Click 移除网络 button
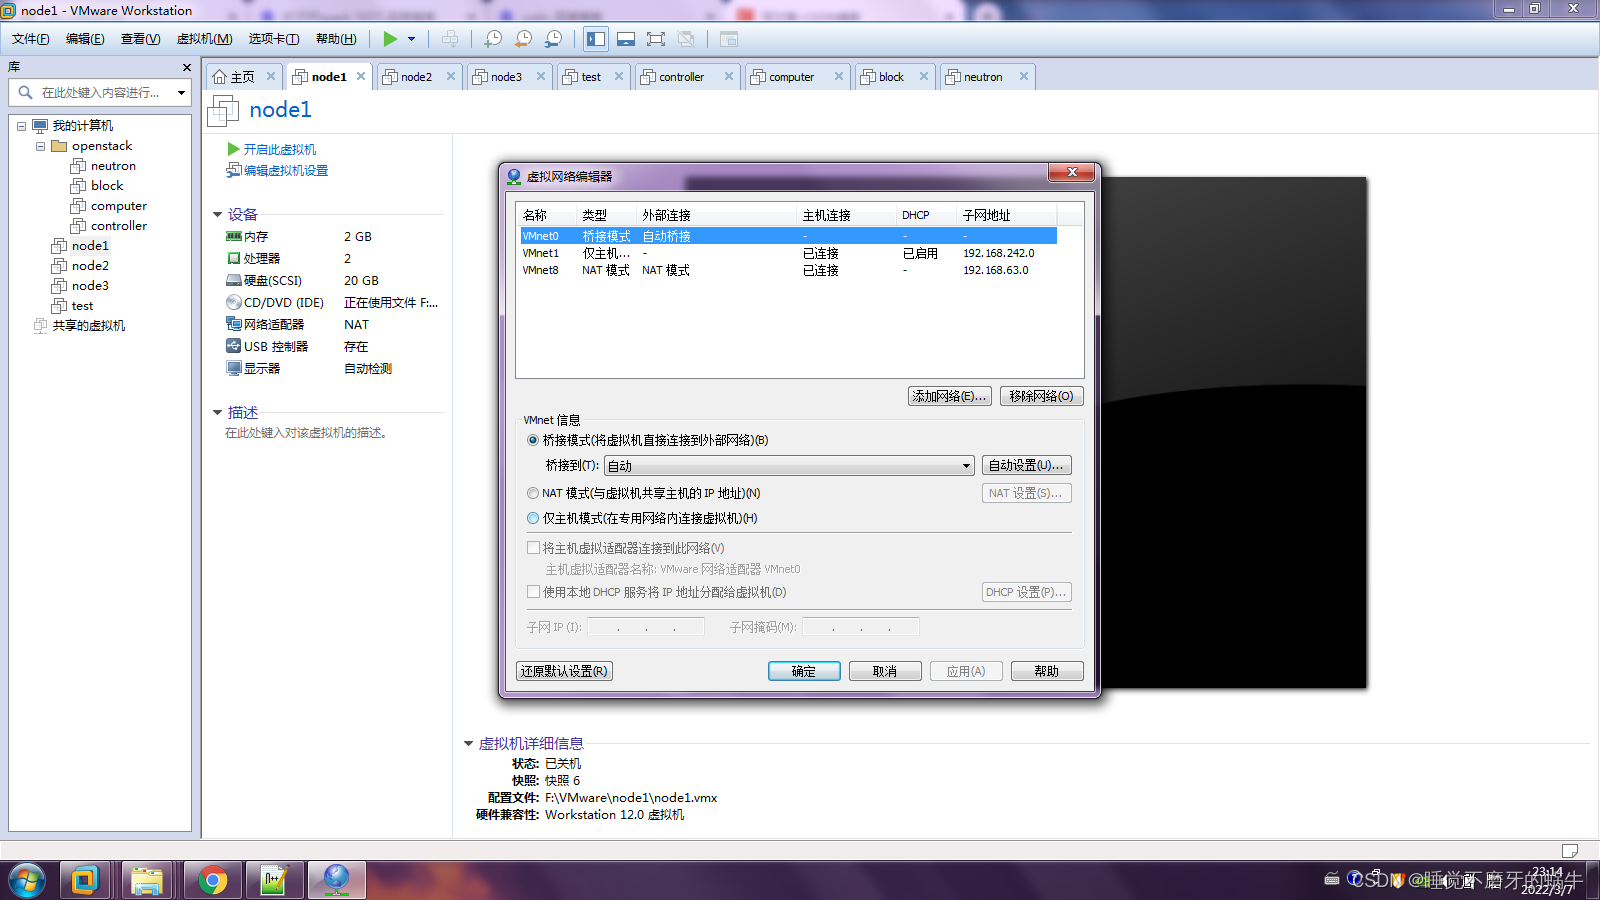Viewport: 1600px width, 900px height. point(1041,396)
